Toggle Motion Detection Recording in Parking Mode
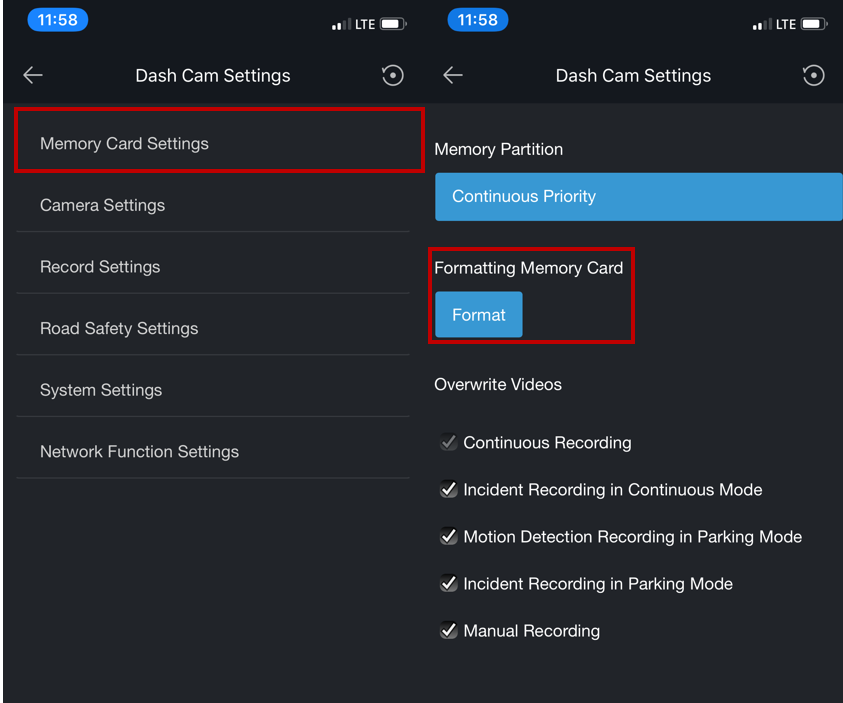The image size is (843, 703). click(x=448, y=536)
